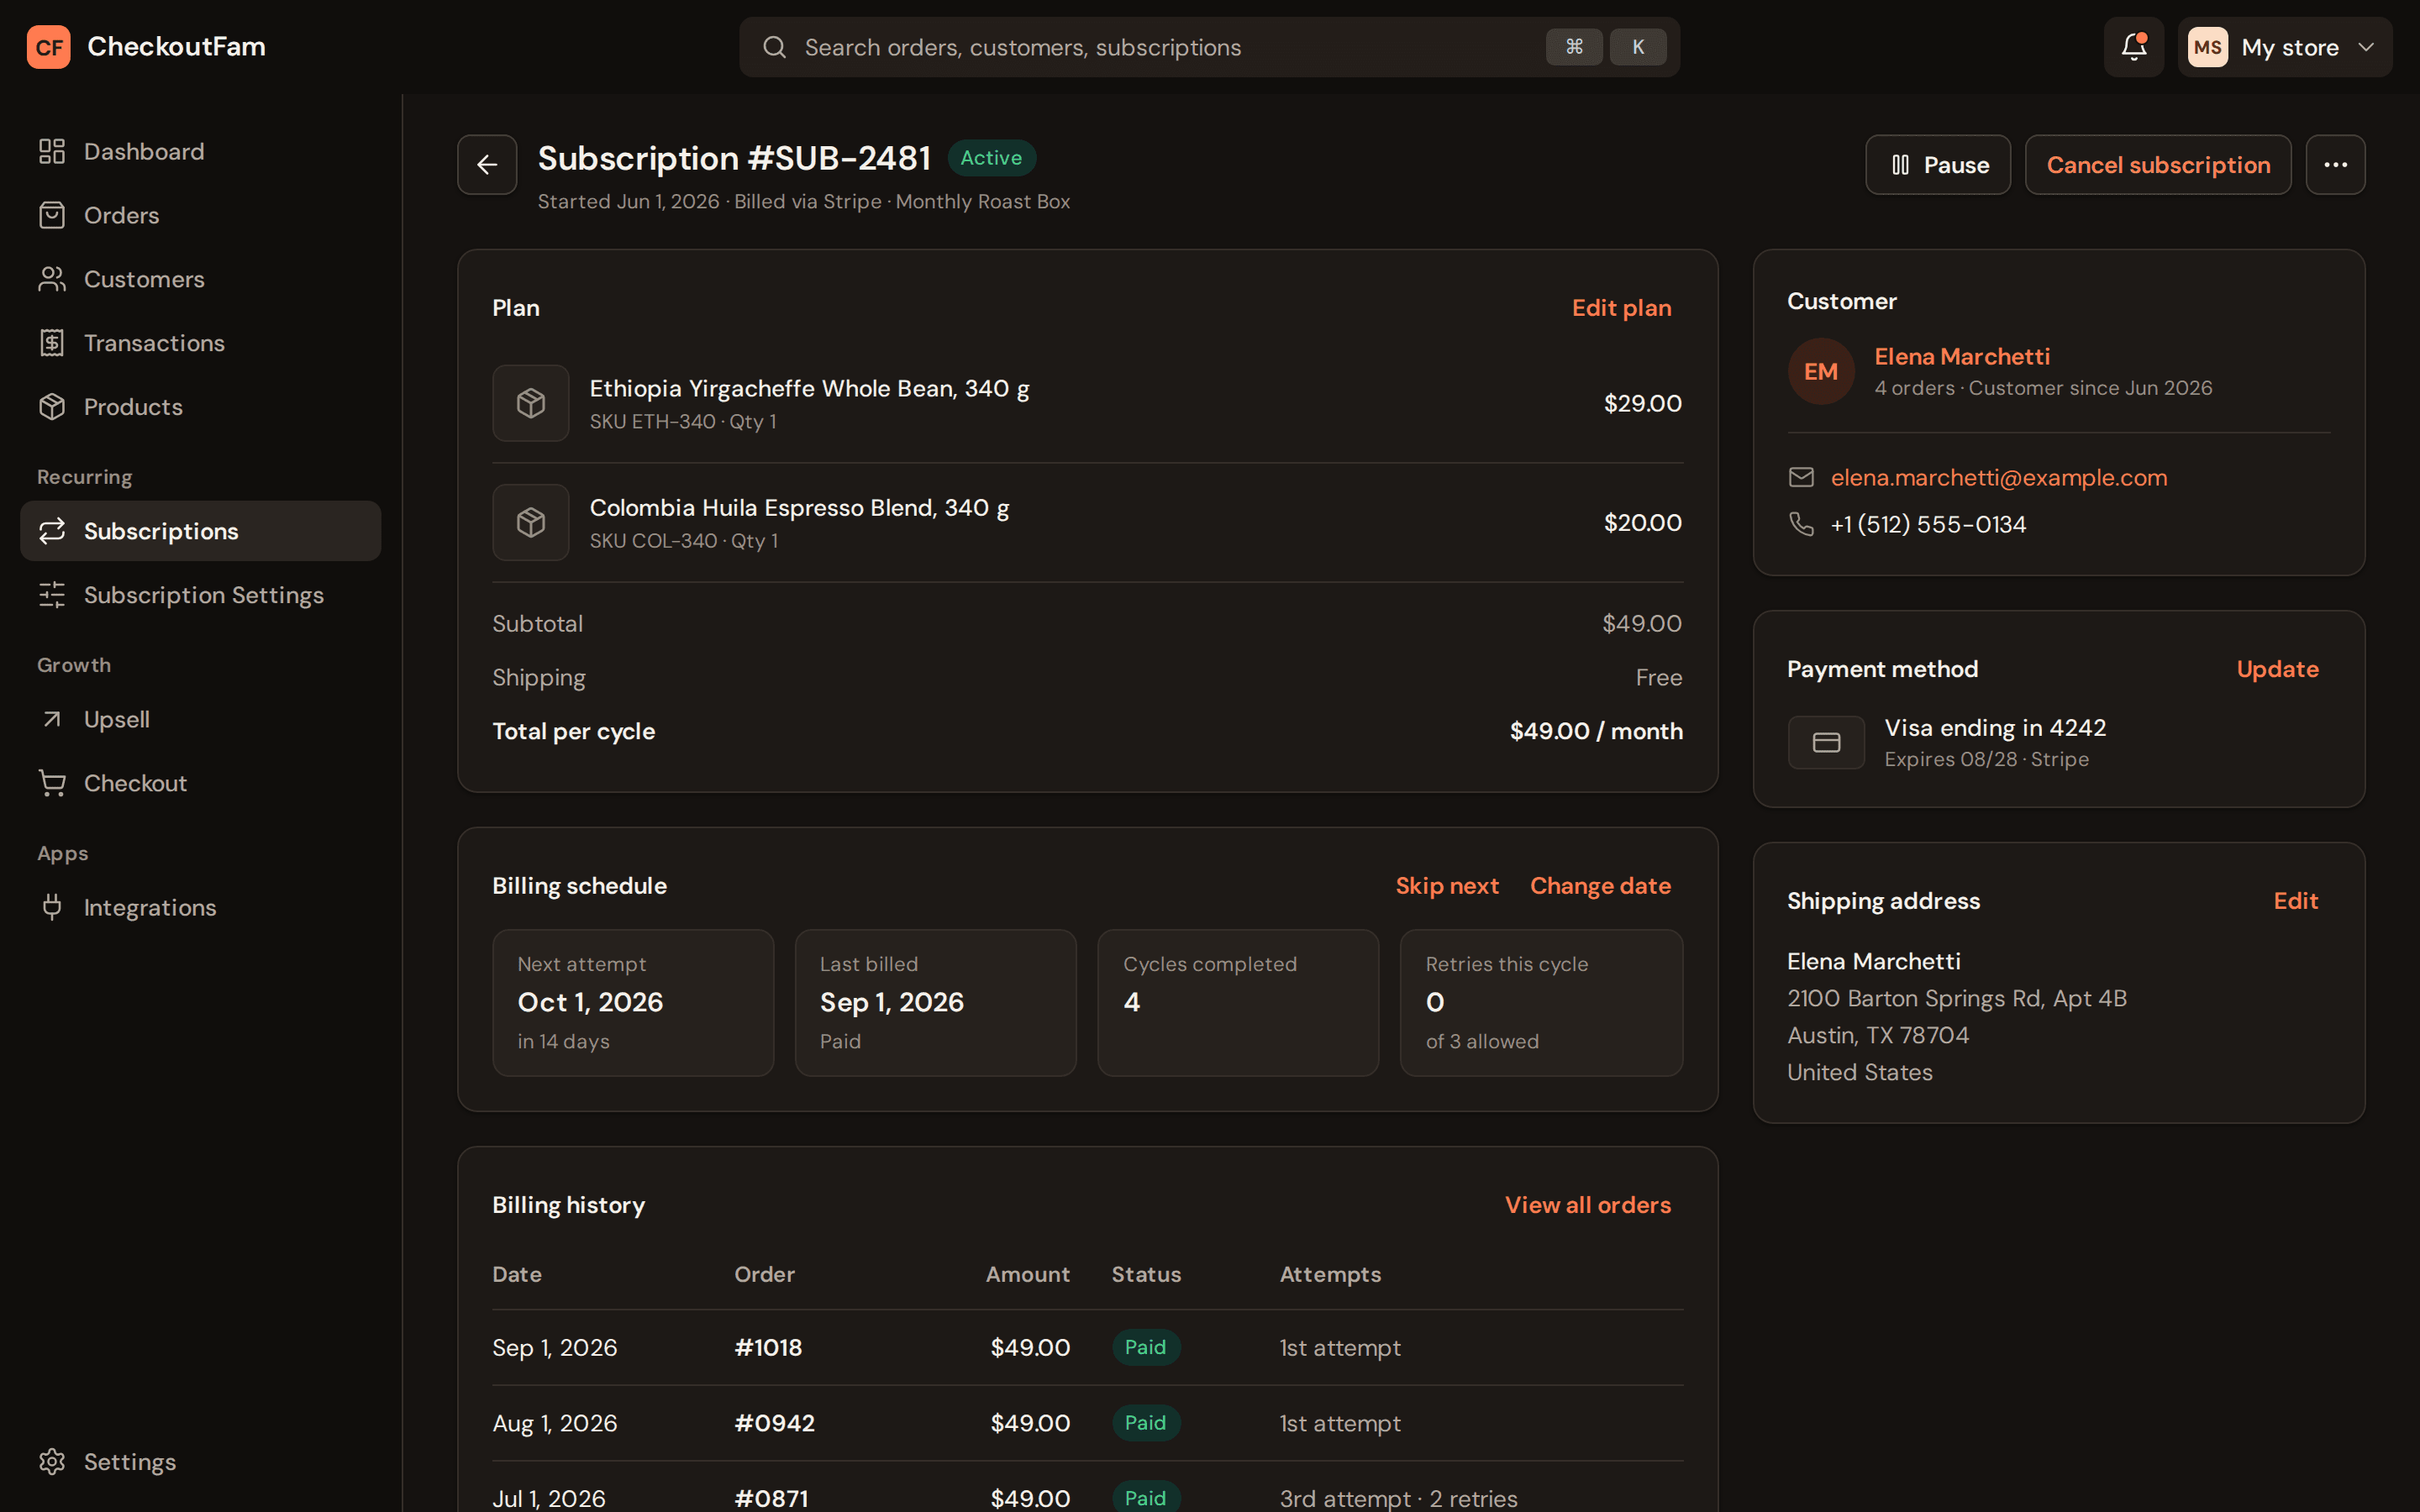Click the Command key shortcut badge in search

click(x=1574, y=47)
